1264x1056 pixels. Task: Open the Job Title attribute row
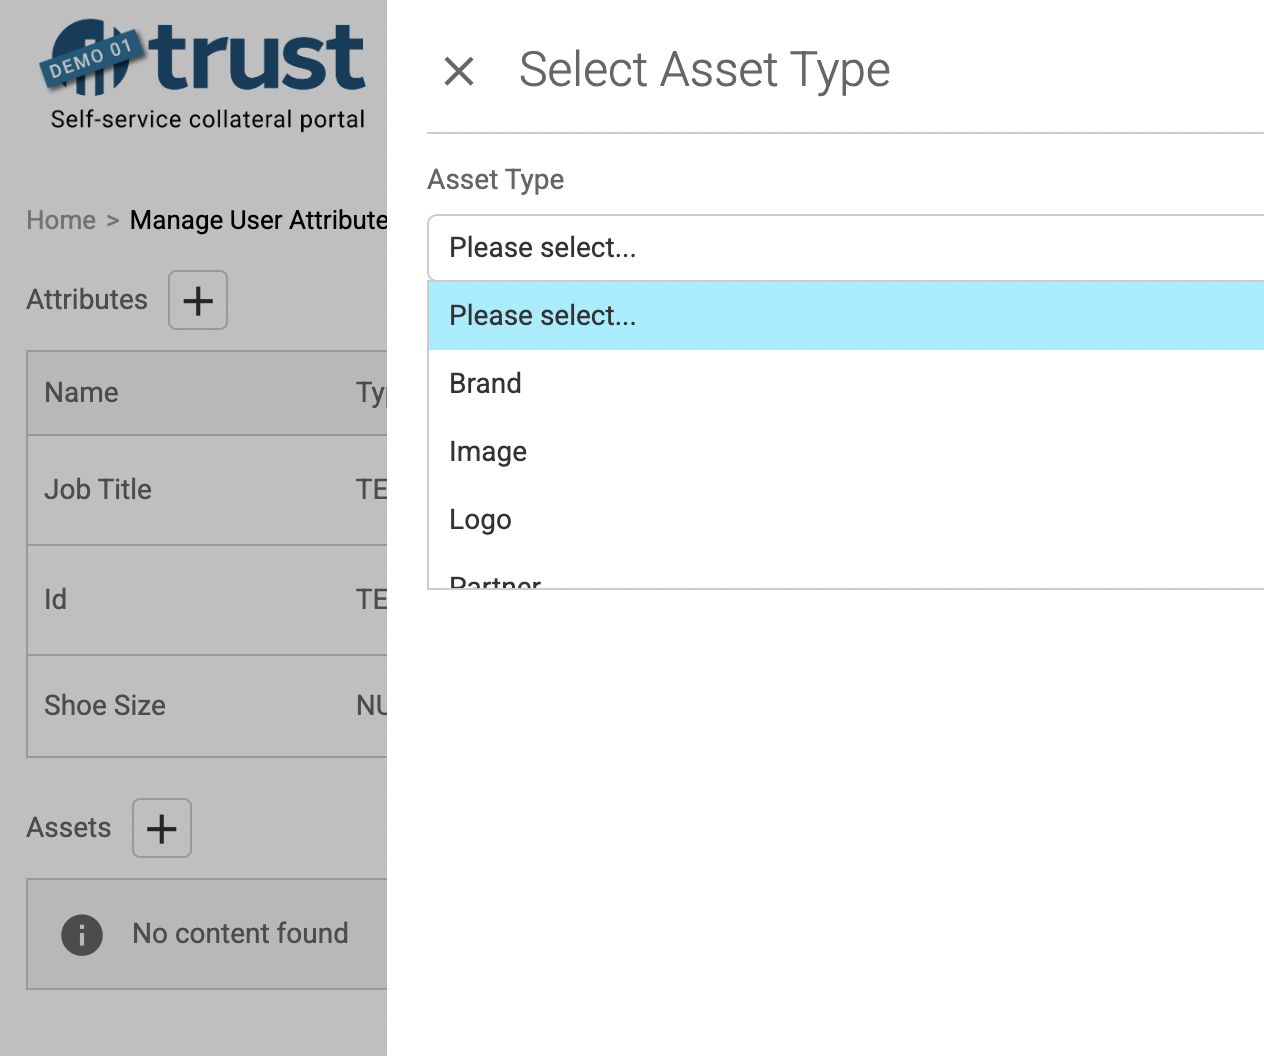pyautogui.click(x=98, y=490)
